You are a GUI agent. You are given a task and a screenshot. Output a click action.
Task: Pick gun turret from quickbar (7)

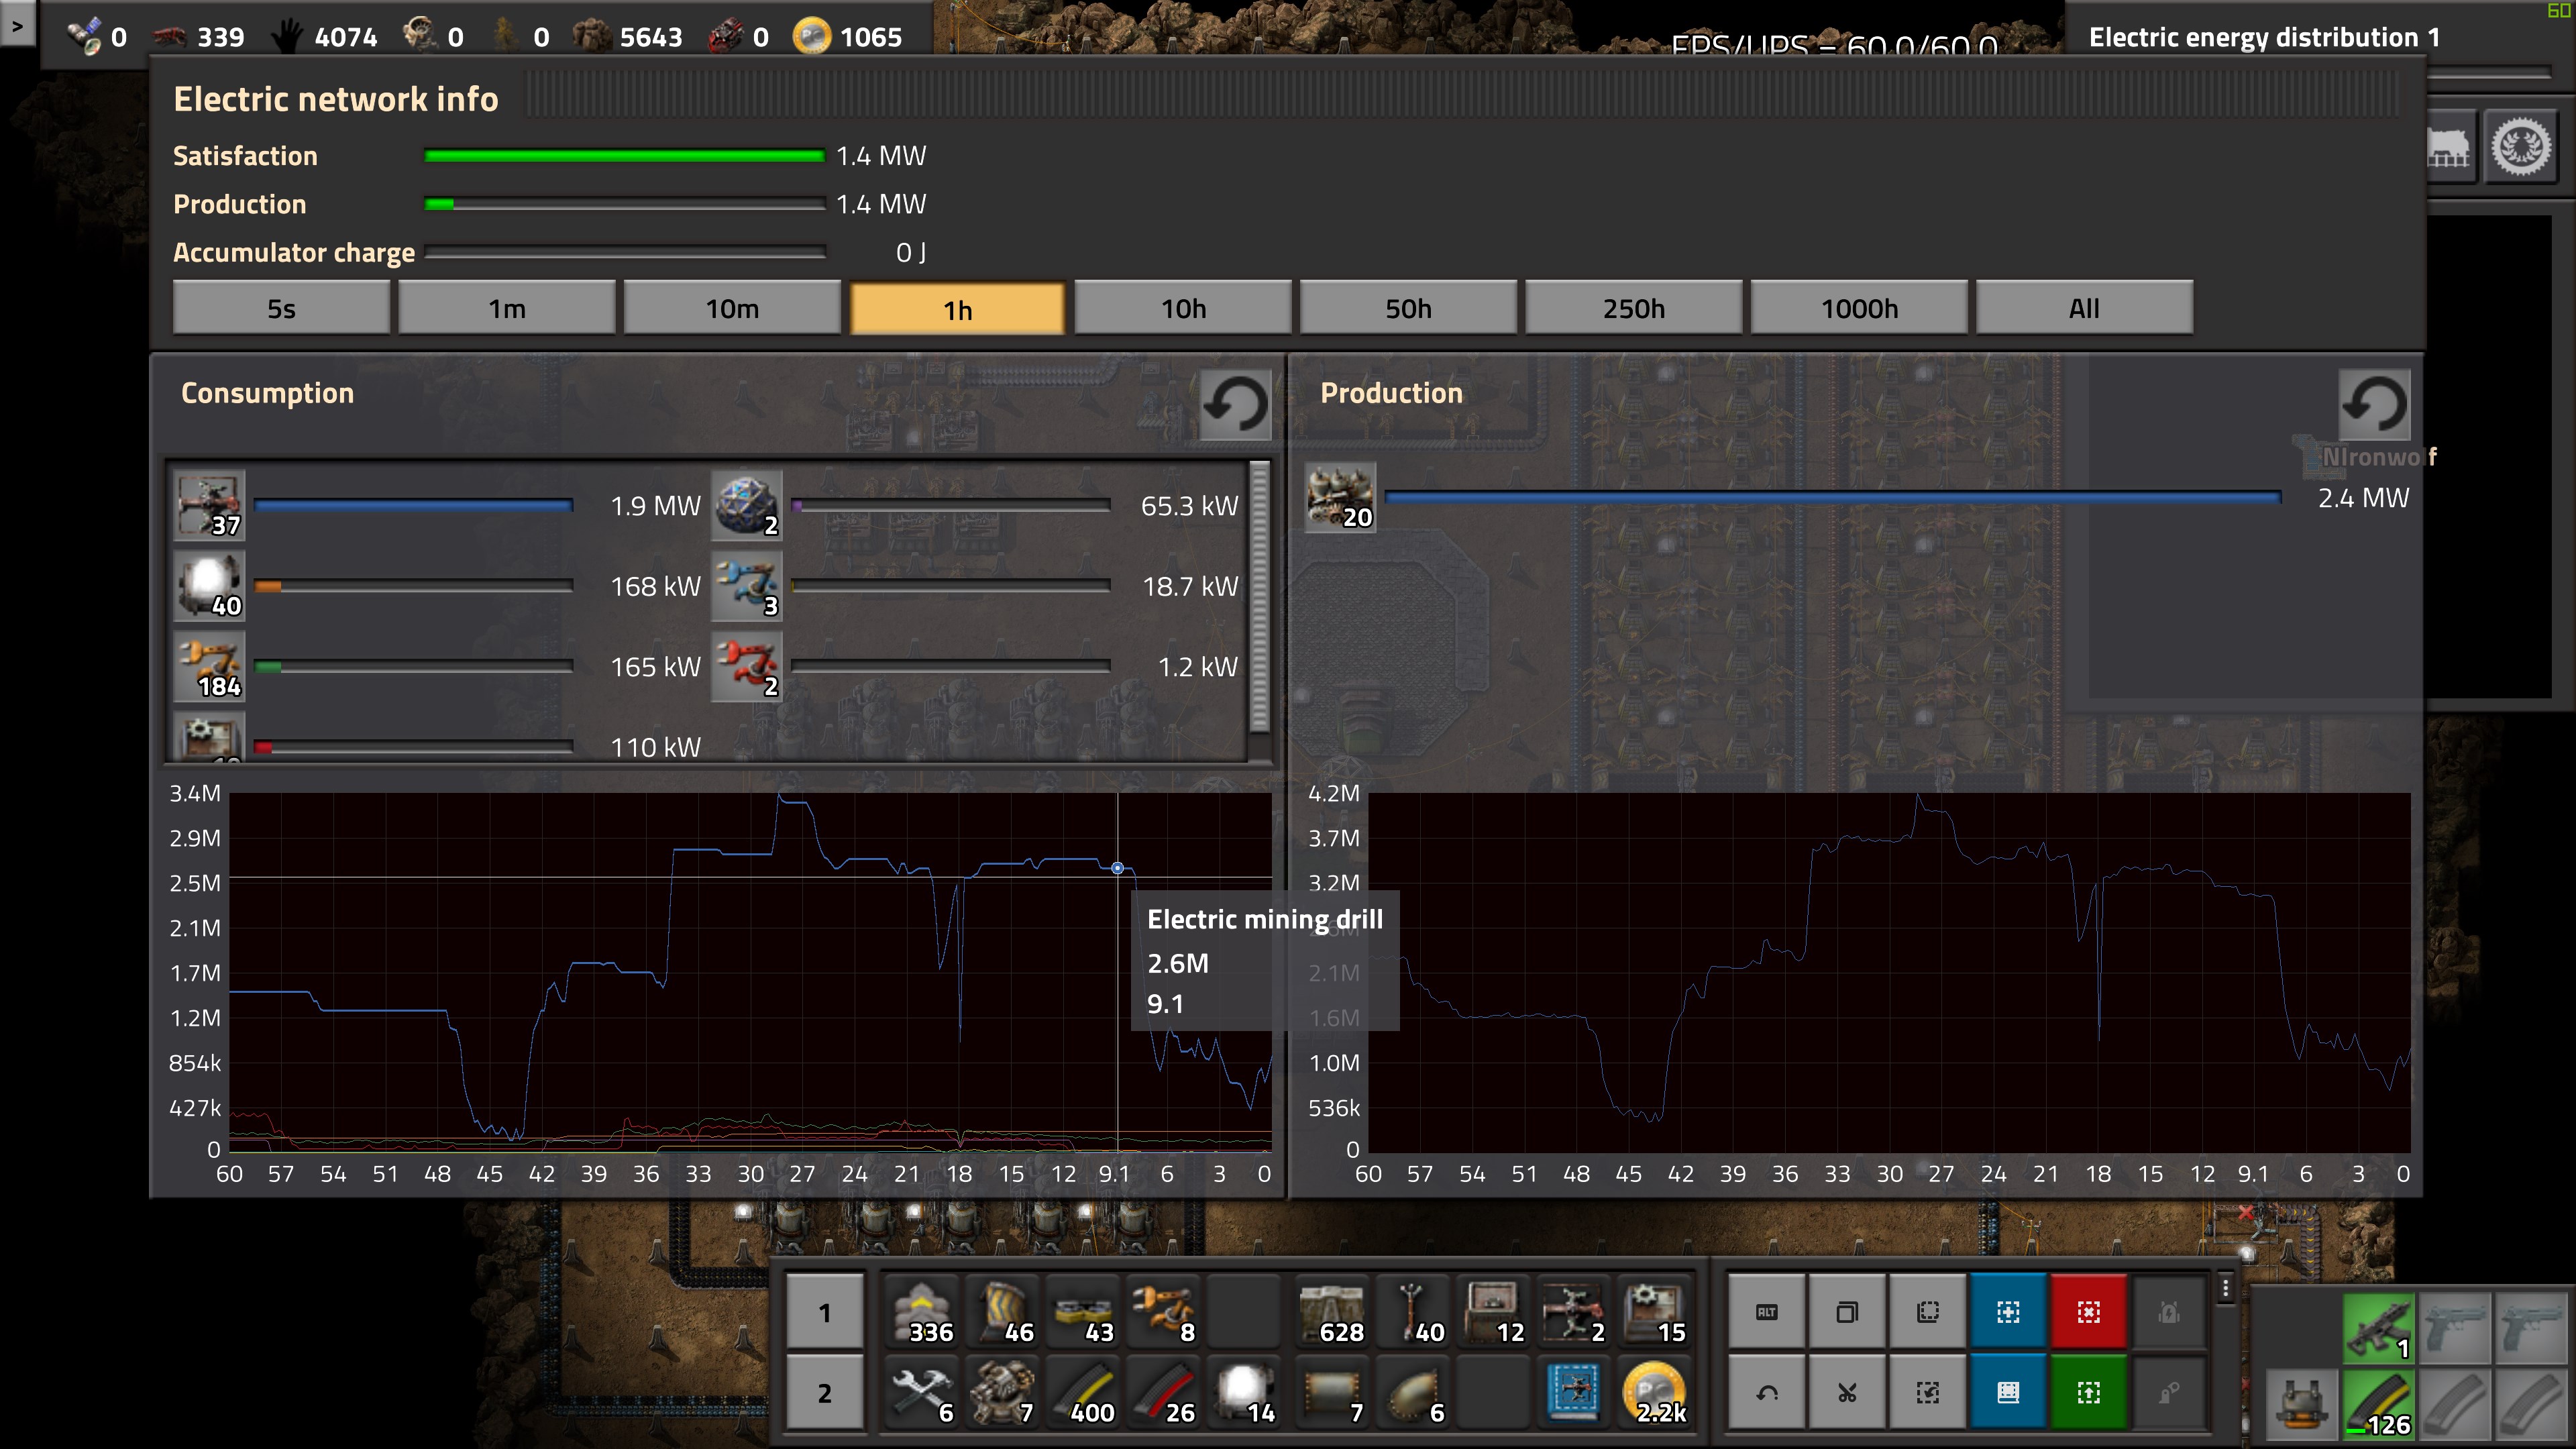coord(1003,1393)
